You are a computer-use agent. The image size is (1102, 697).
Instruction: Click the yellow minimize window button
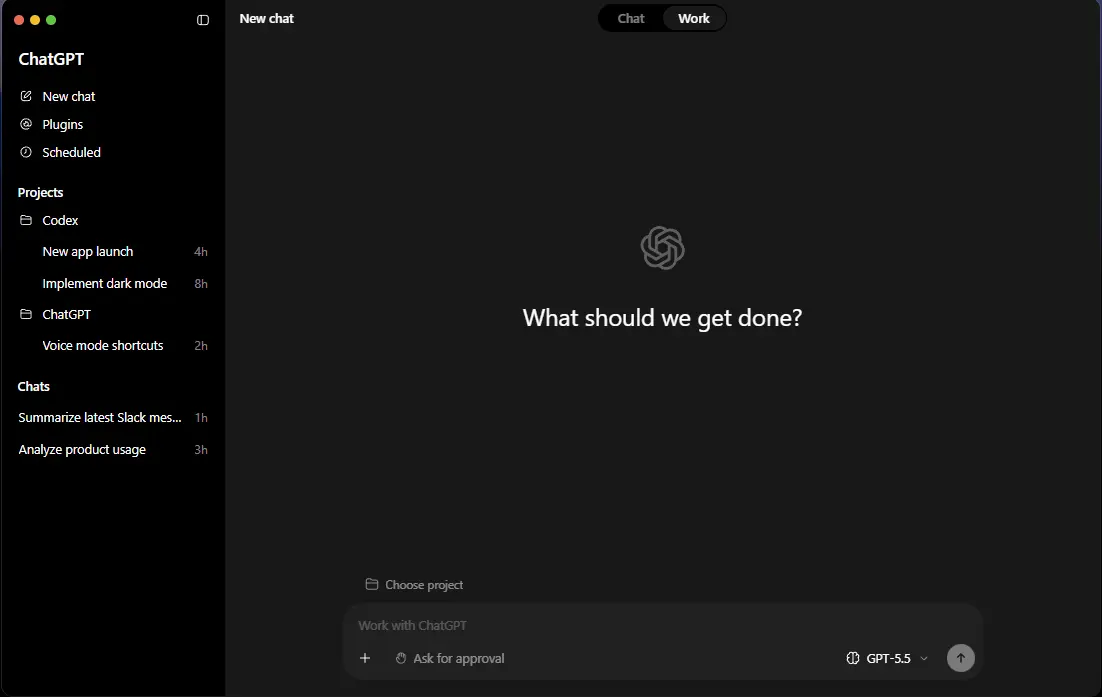(x=35, y=20)
